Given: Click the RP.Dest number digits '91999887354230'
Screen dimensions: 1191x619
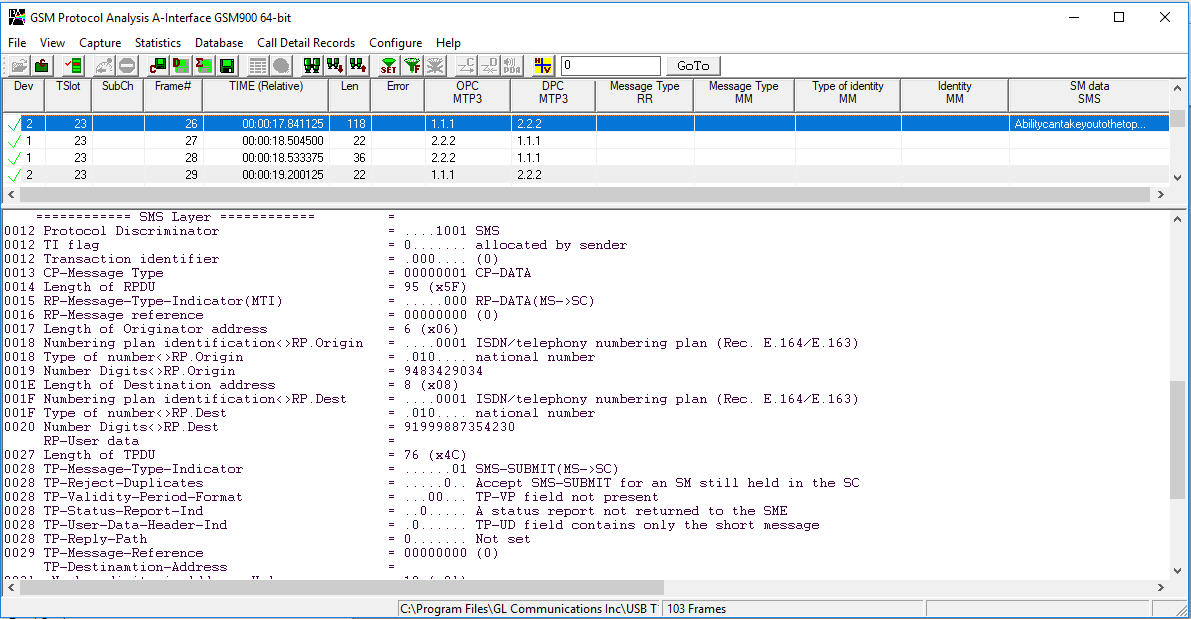Looking at the screenshot, I should click(460, 427).
